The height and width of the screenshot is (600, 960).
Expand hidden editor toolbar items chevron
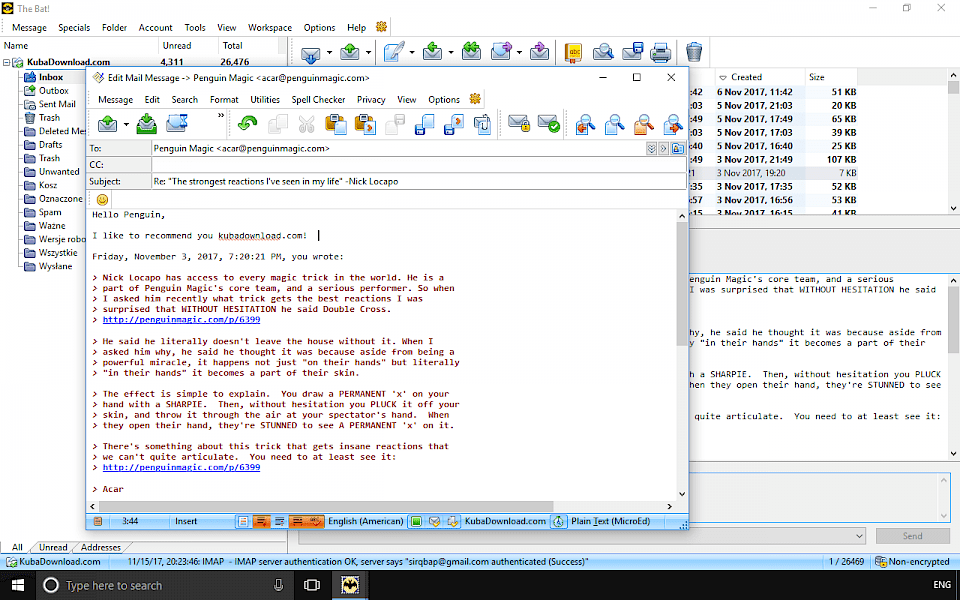tap(221, 116)
